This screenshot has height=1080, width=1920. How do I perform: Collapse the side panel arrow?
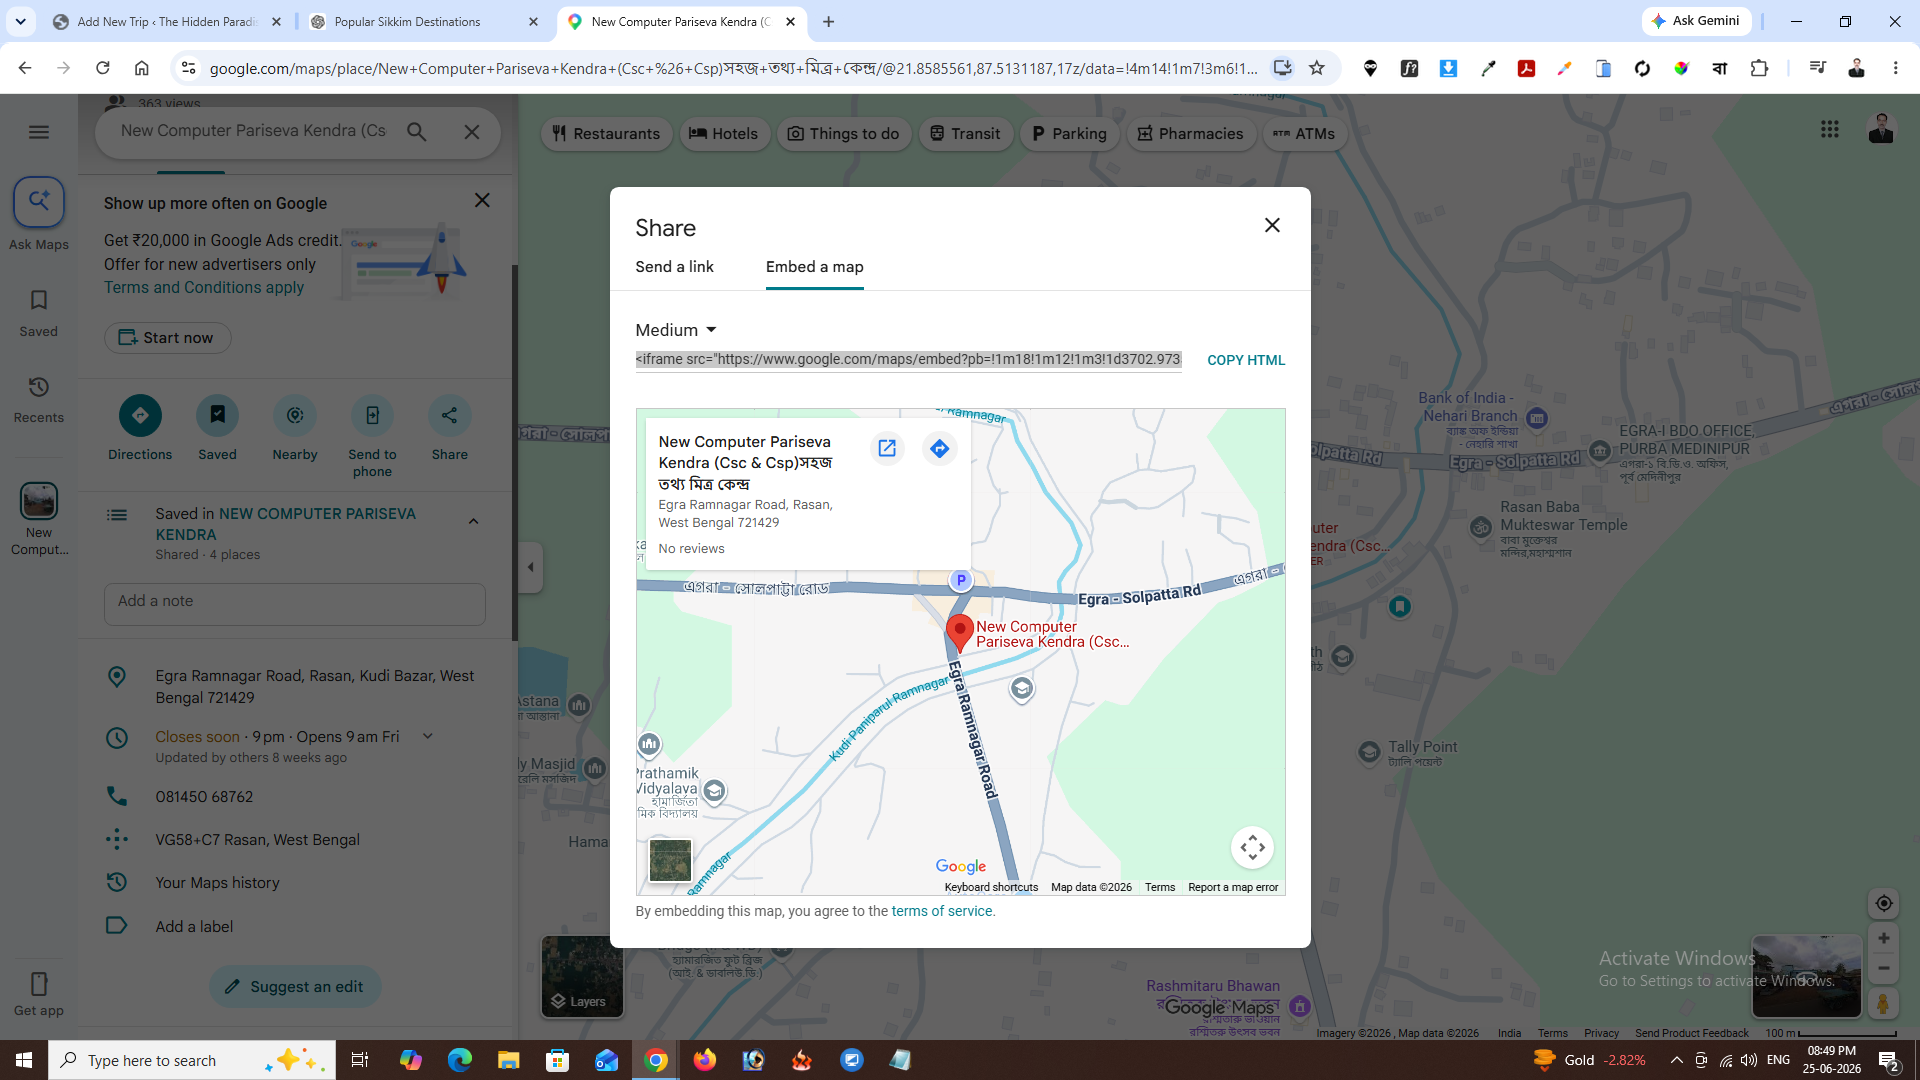click(x=531, y=567)
